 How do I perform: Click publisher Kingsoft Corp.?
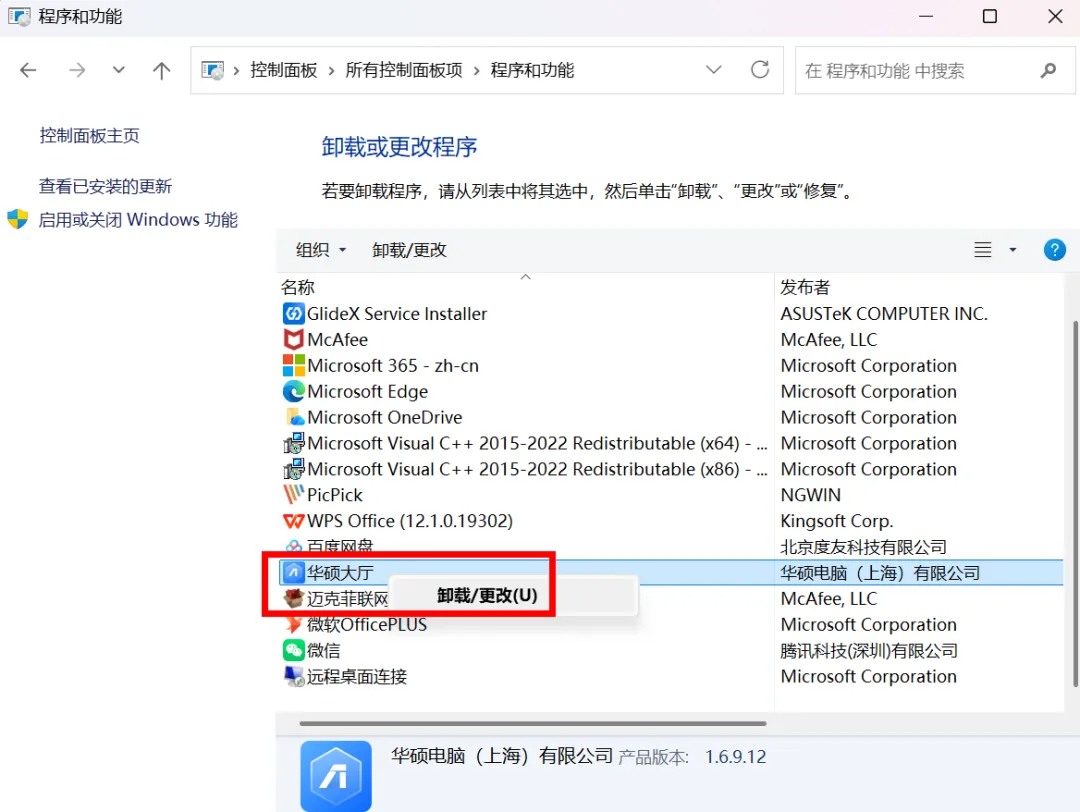837,521
